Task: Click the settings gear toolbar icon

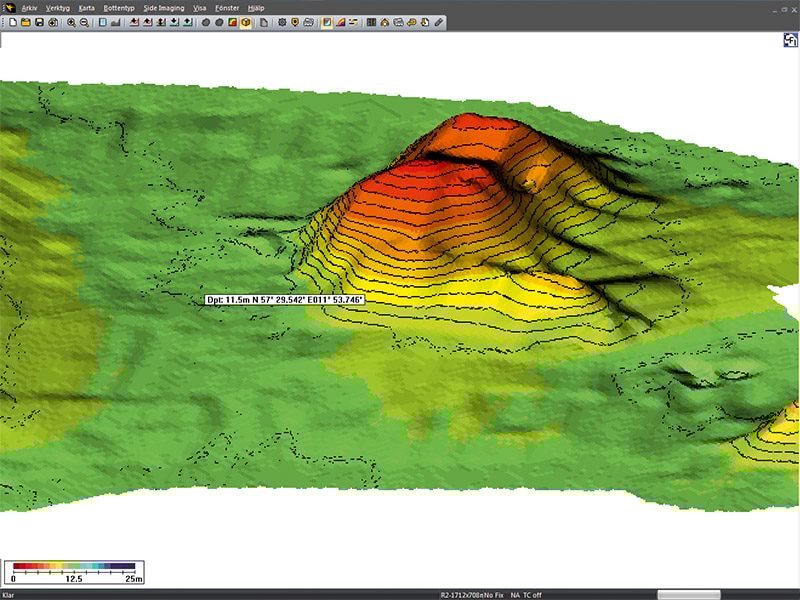Action: 282,22
